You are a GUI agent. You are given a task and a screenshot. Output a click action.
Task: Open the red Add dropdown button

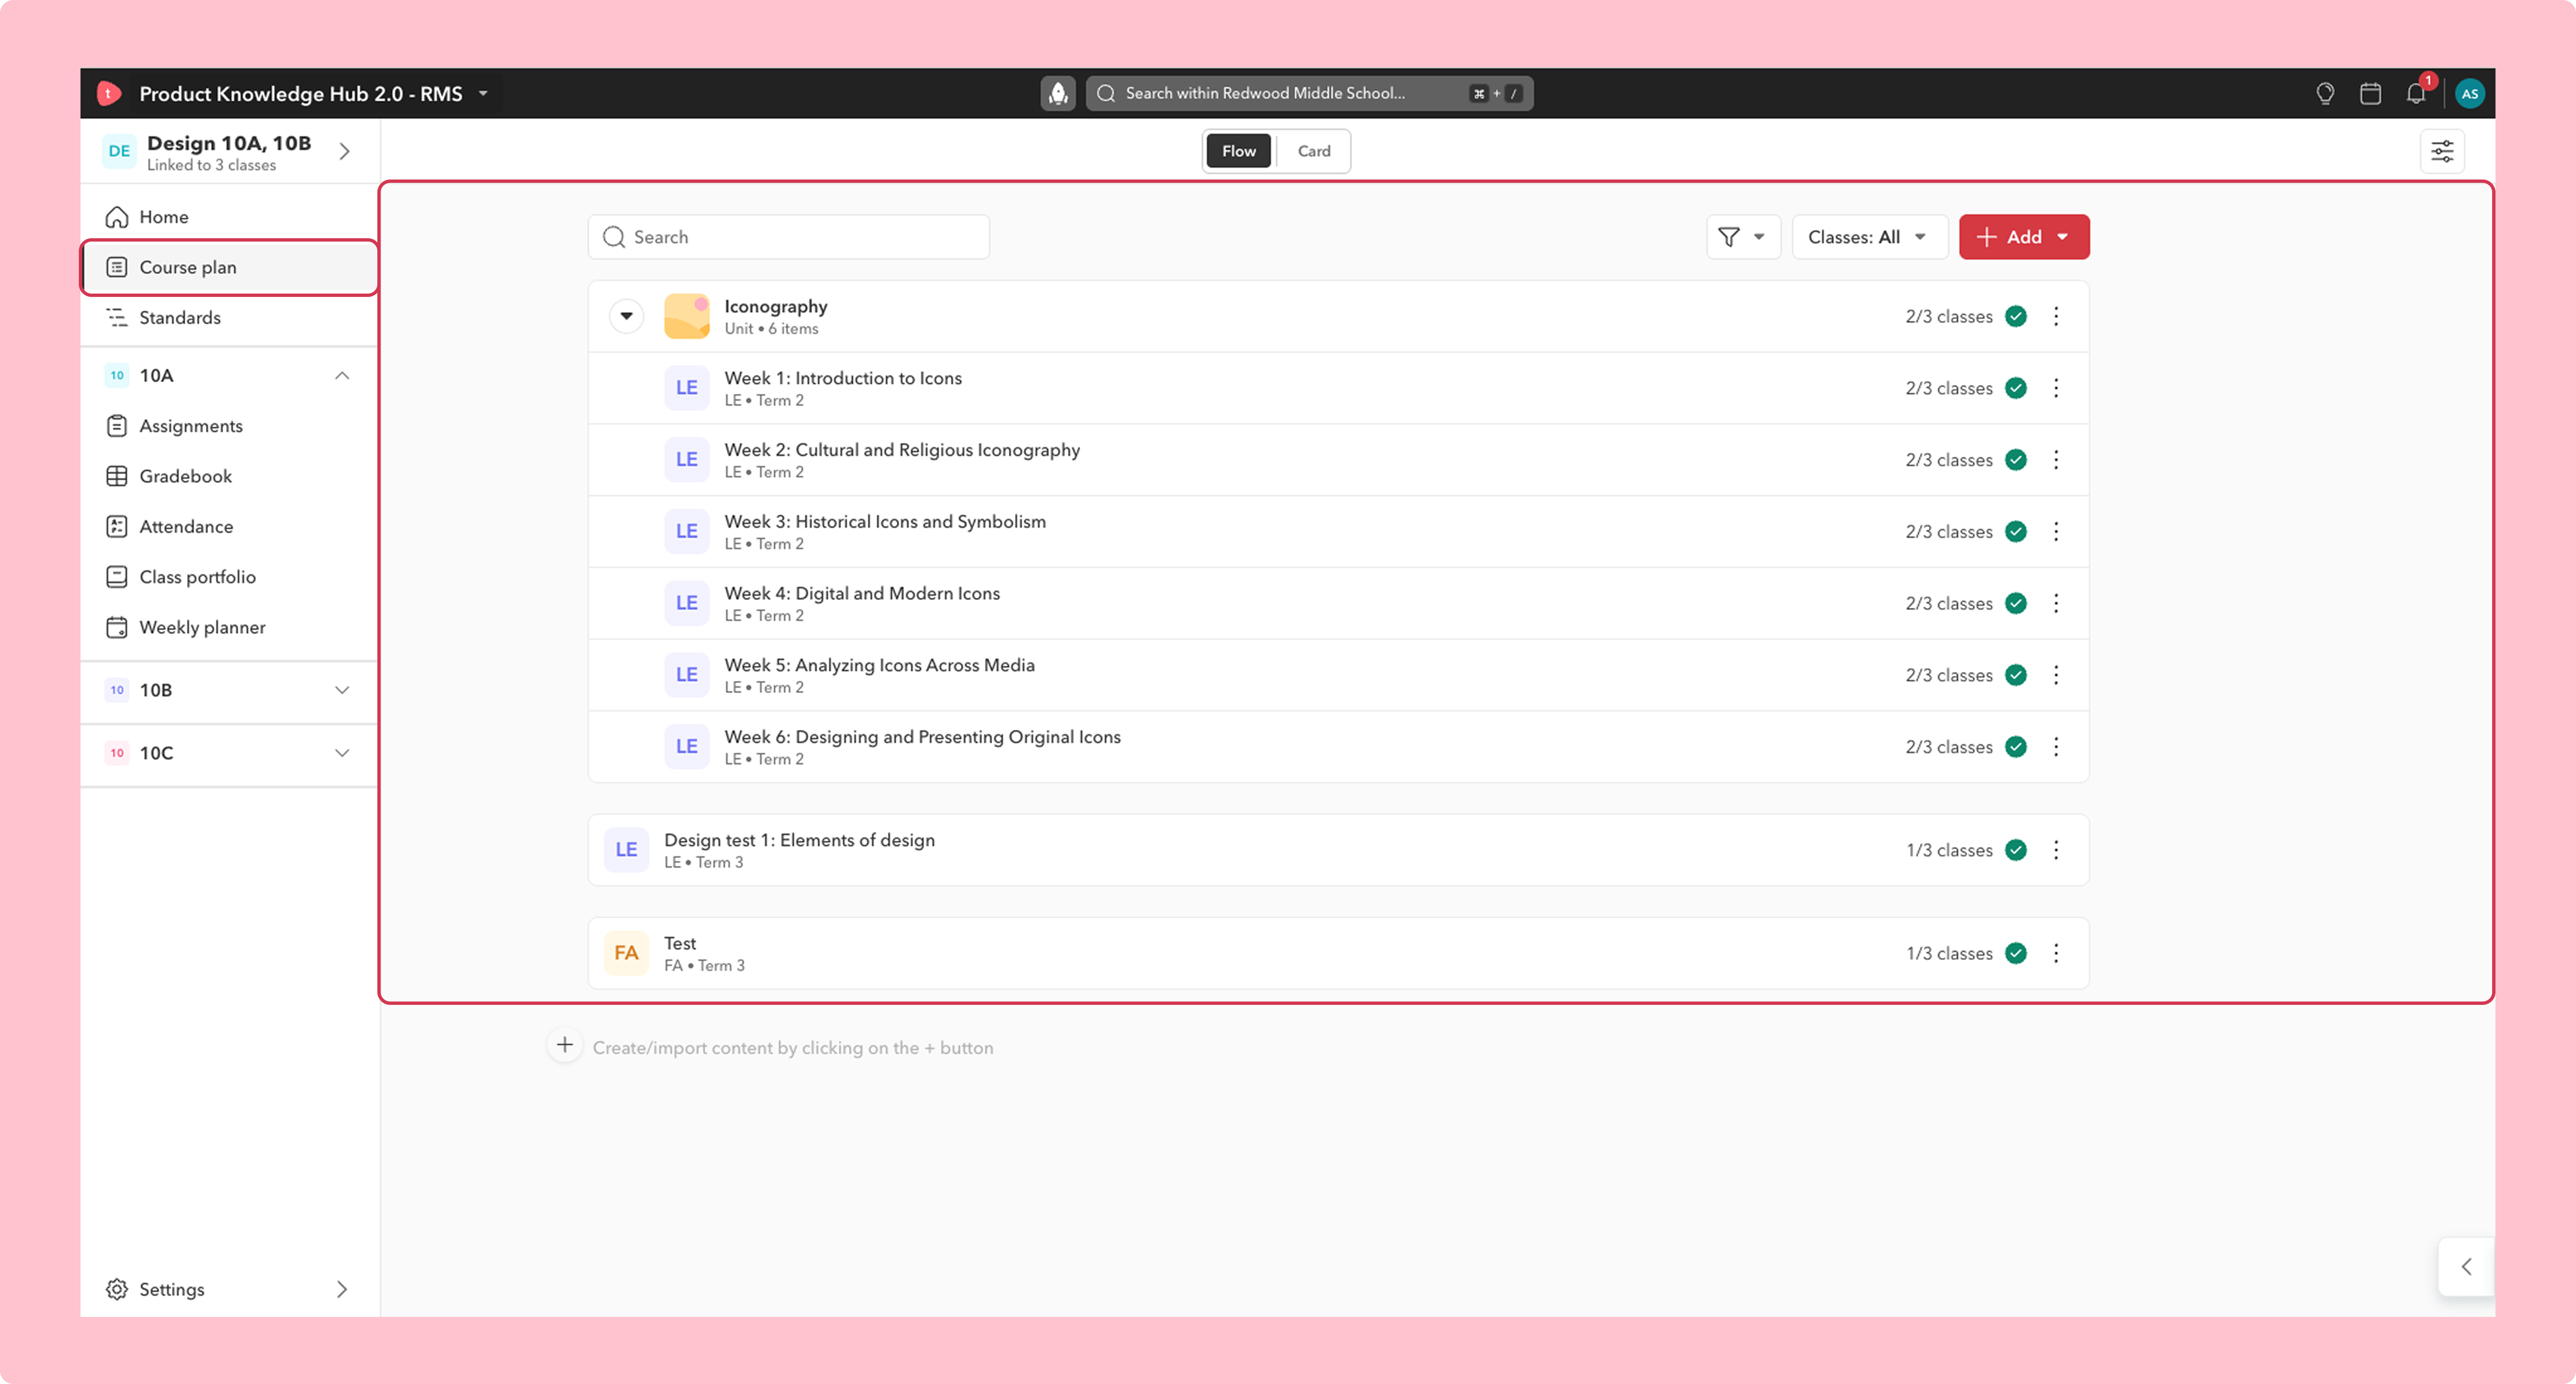[2024, 237]
